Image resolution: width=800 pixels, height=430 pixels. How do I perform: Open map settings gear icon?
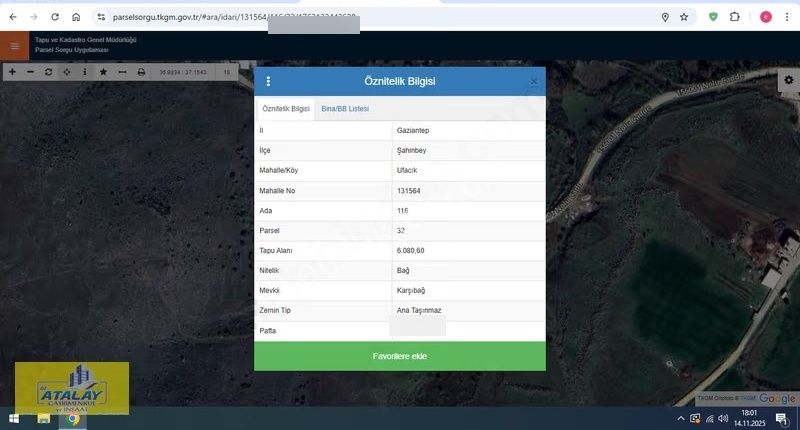coord(788,79)
